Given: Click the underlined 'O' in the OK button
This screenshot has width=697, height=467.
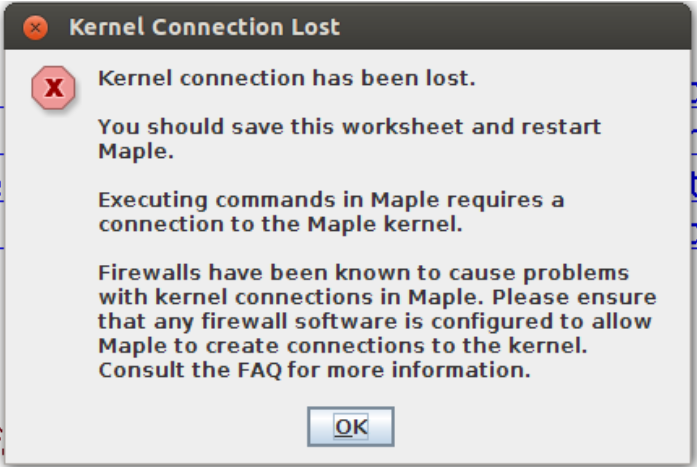Looking at the screenshot, I should coord(343,427).
